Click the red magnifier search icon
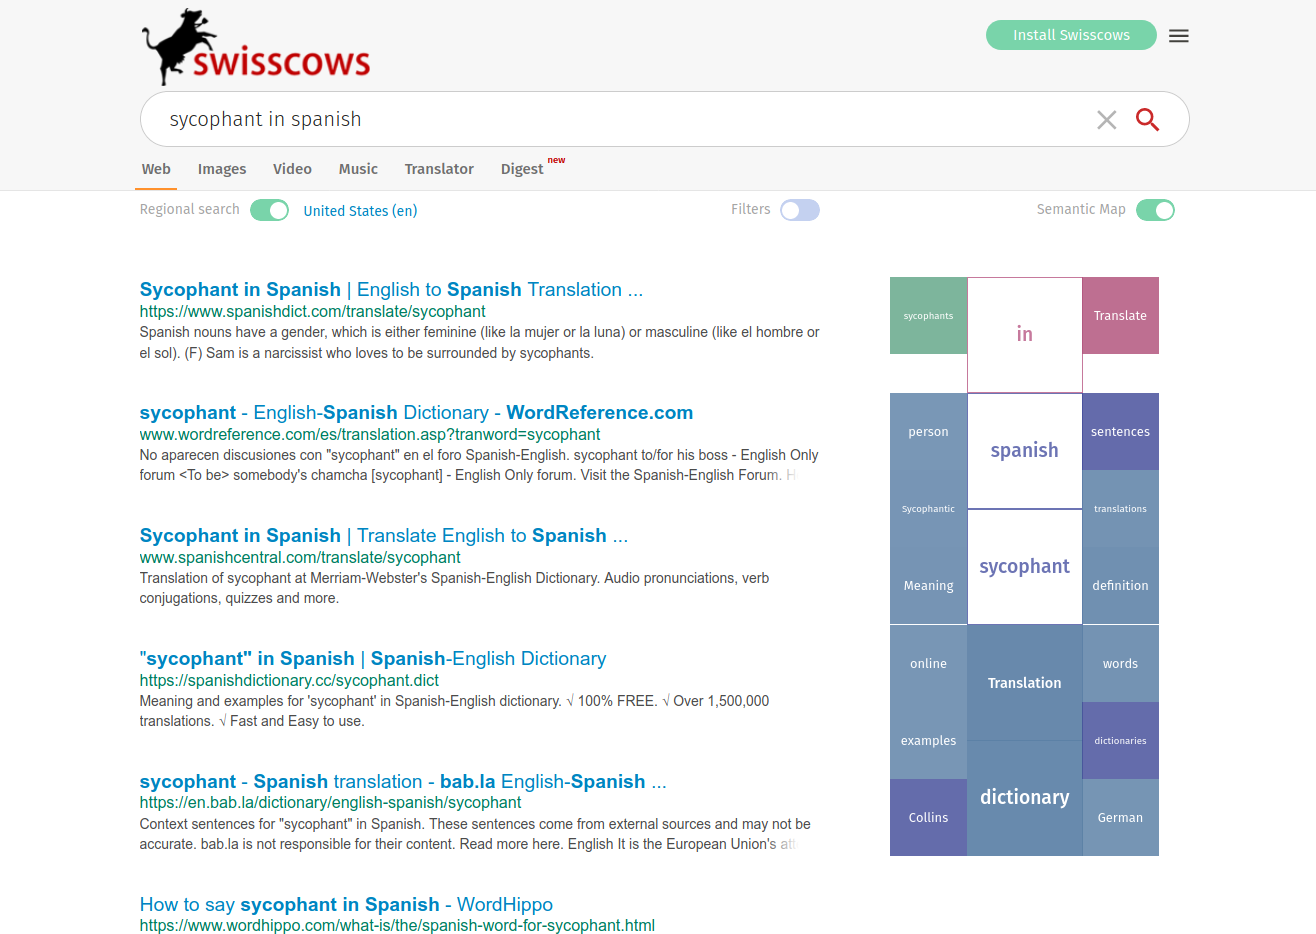This screenshot has height=934, width=1316. click(x=1147, y=119)
